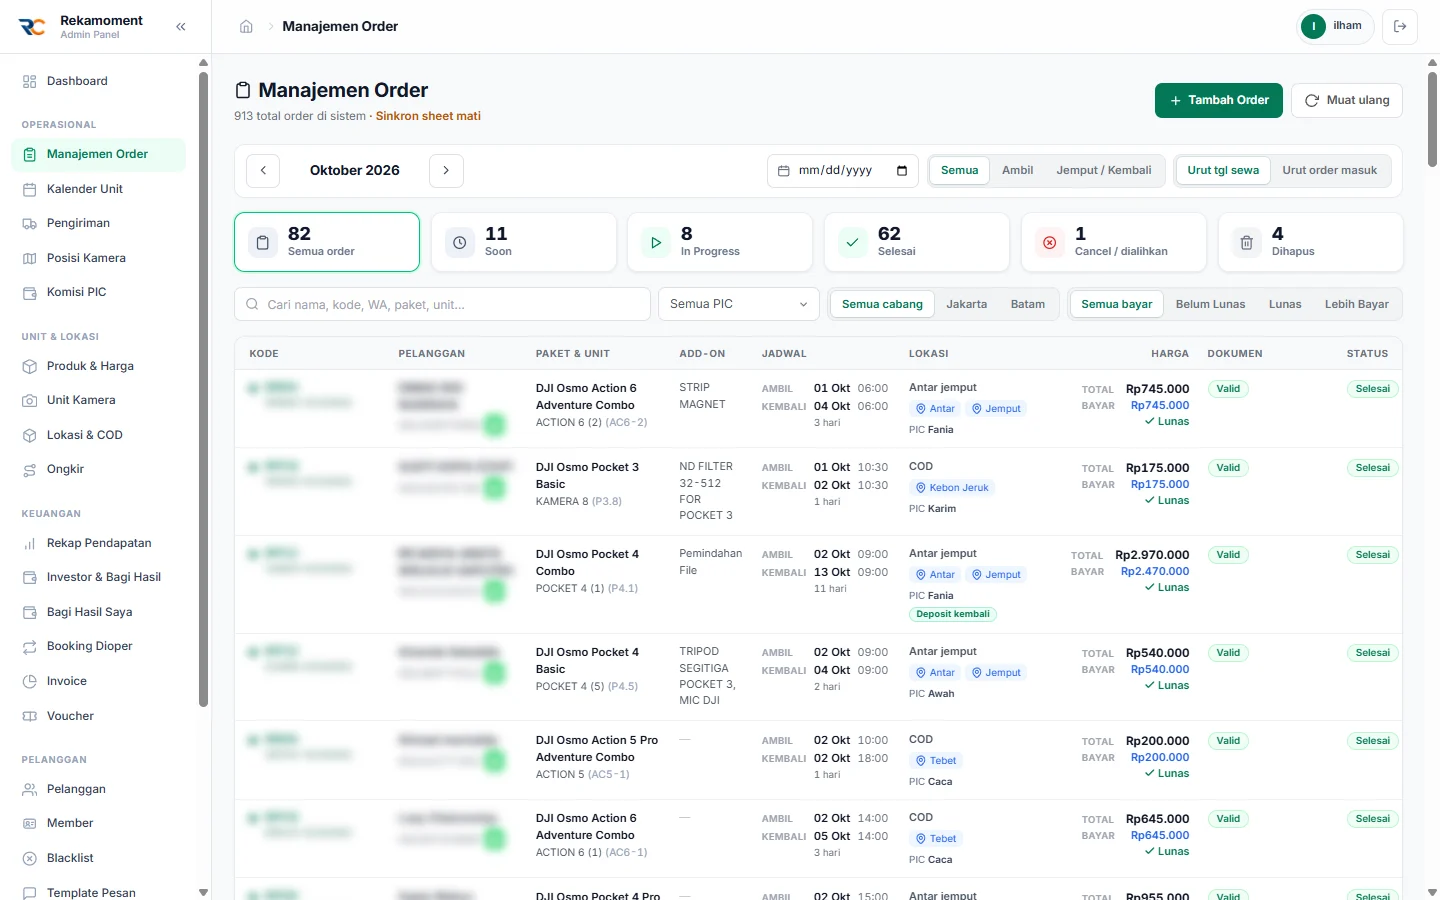Select the Jemput / Kembali filter
Screen dimensions: 1440x900
pos(1104,170)
